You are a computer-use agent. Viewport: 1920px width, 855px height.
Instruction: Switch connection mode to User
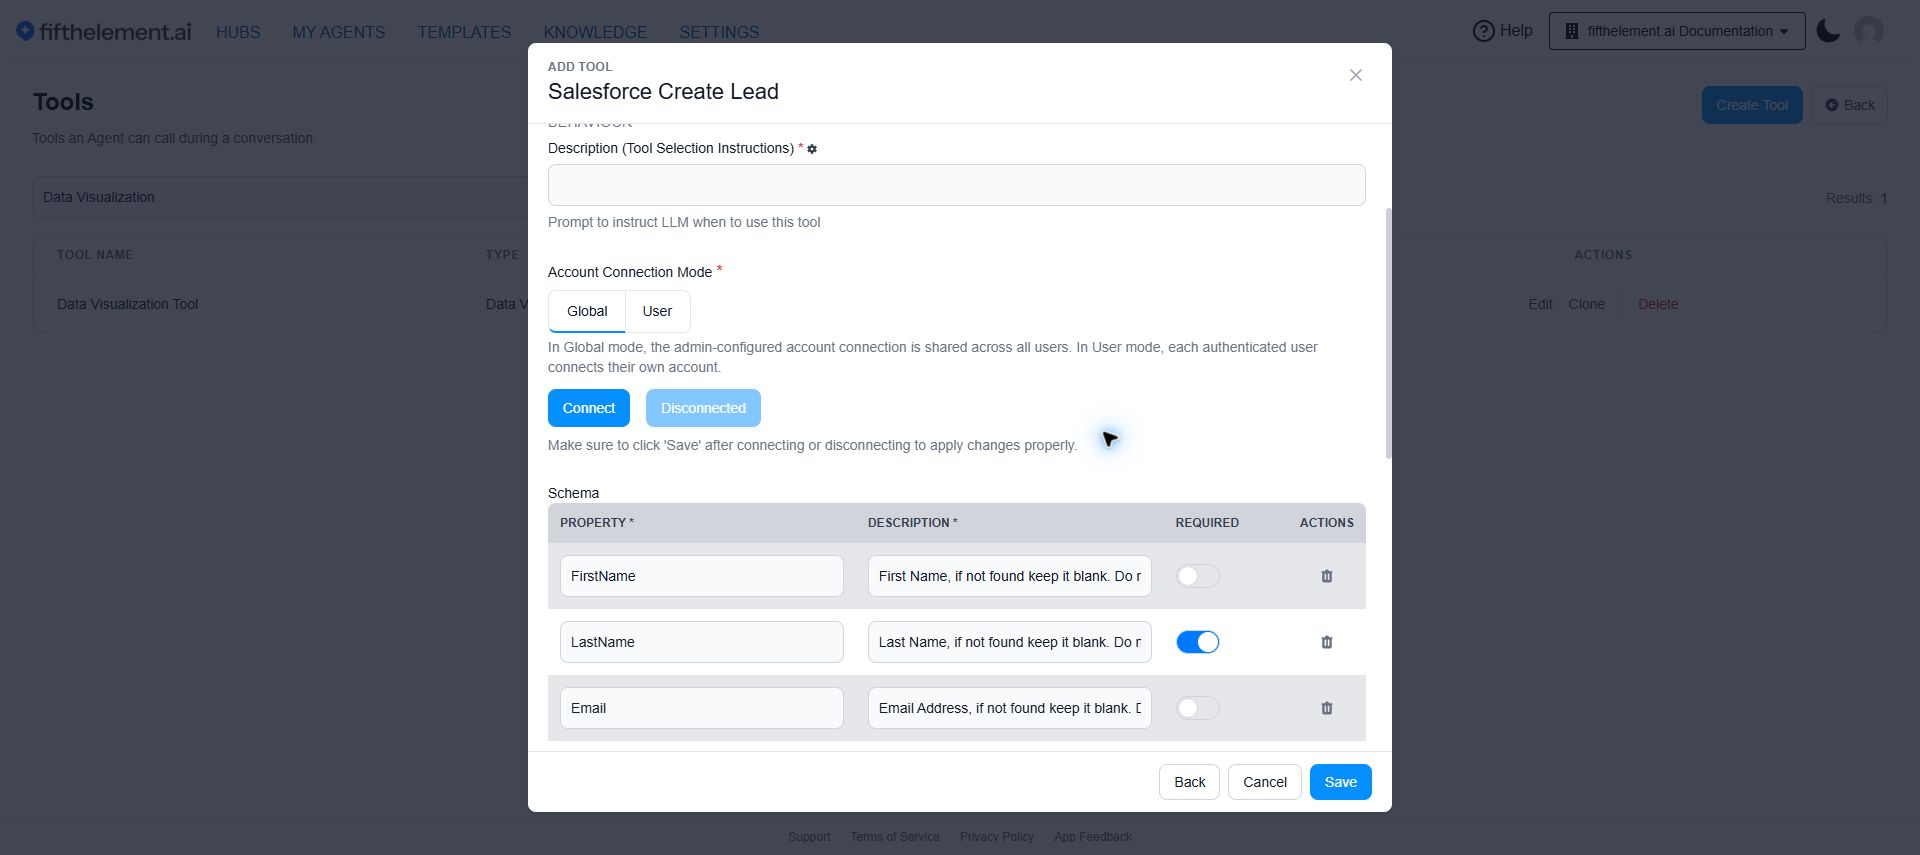coord(657,311)
